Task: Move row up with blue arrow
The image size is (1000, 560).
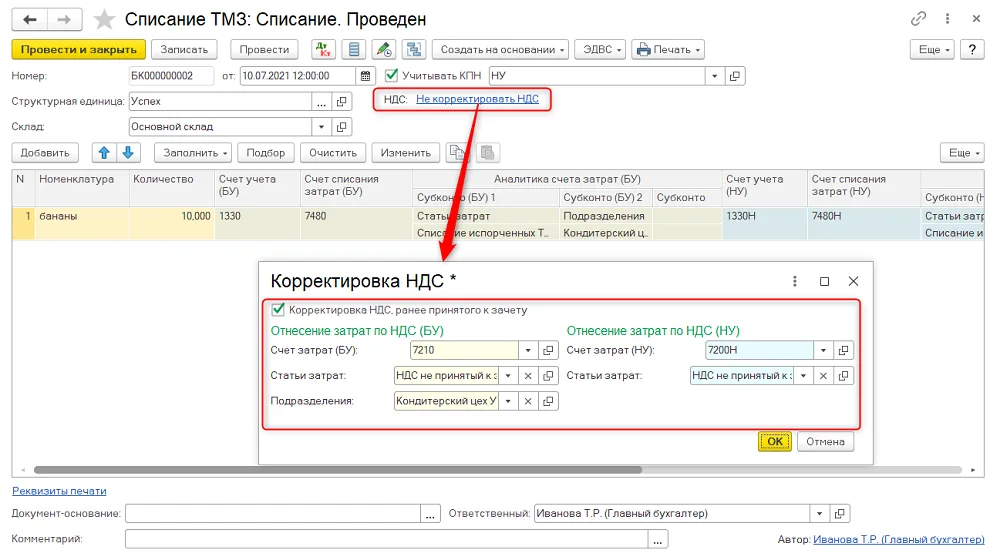Action: (104, 152)
